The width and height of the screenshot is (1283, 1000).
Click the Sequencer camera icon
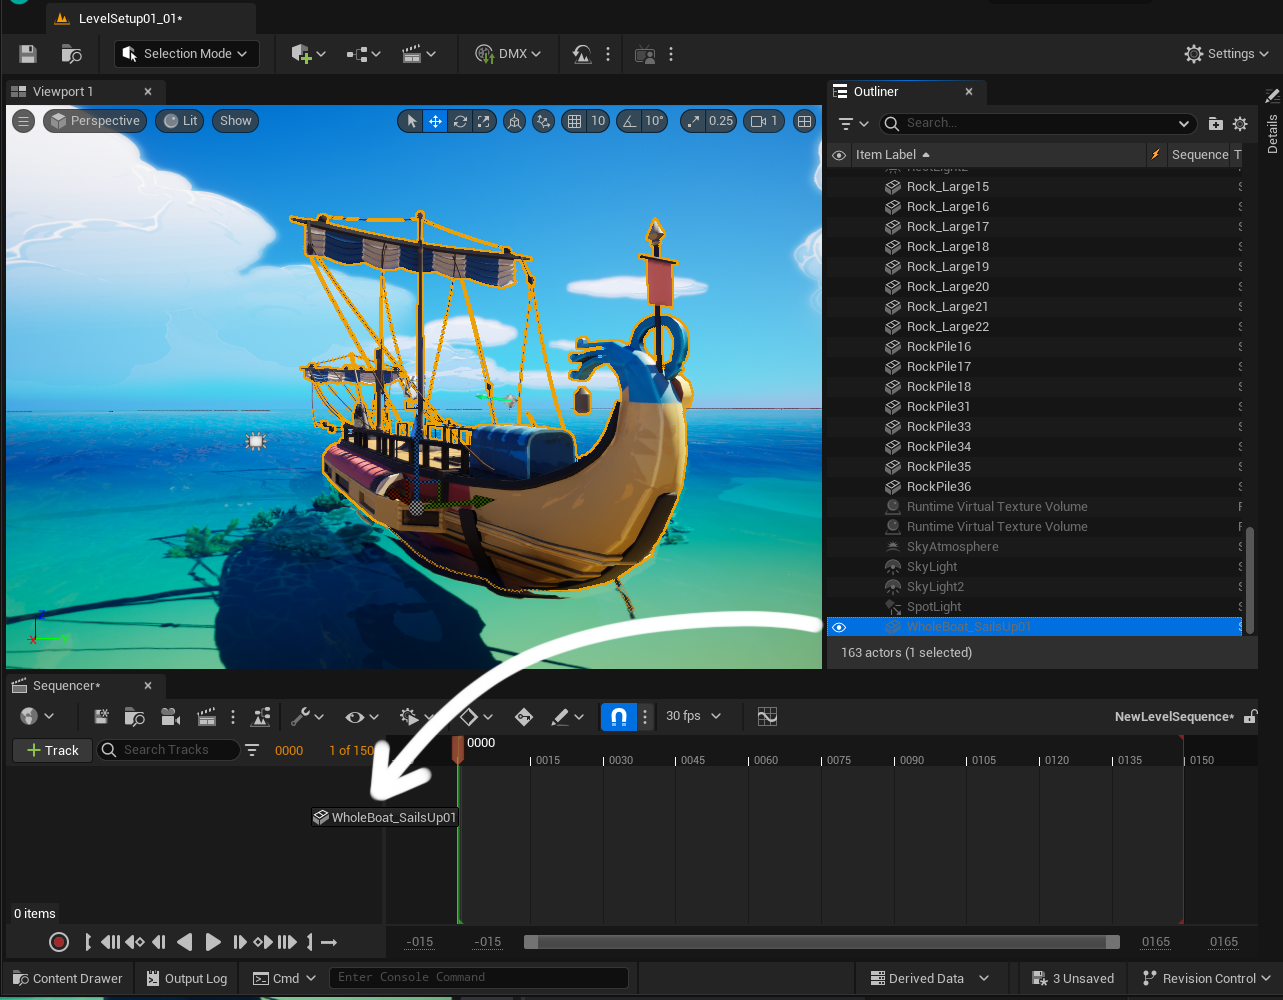(x=171, y=717)
